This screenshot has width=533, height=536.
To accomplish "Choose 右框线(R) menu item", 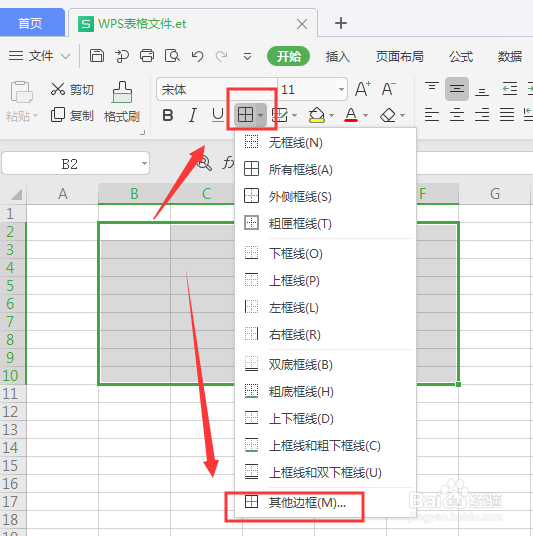I will coord(325,335).
